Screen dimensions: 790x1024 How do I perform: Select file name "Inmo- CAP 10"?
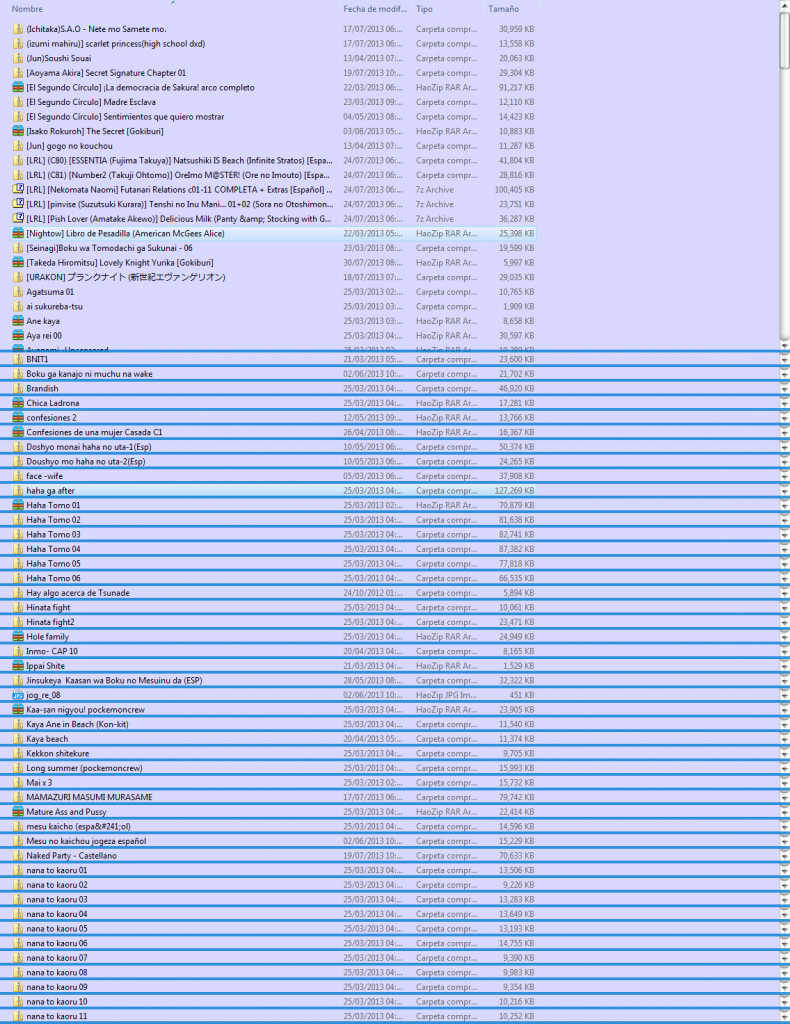coord(52,651)
